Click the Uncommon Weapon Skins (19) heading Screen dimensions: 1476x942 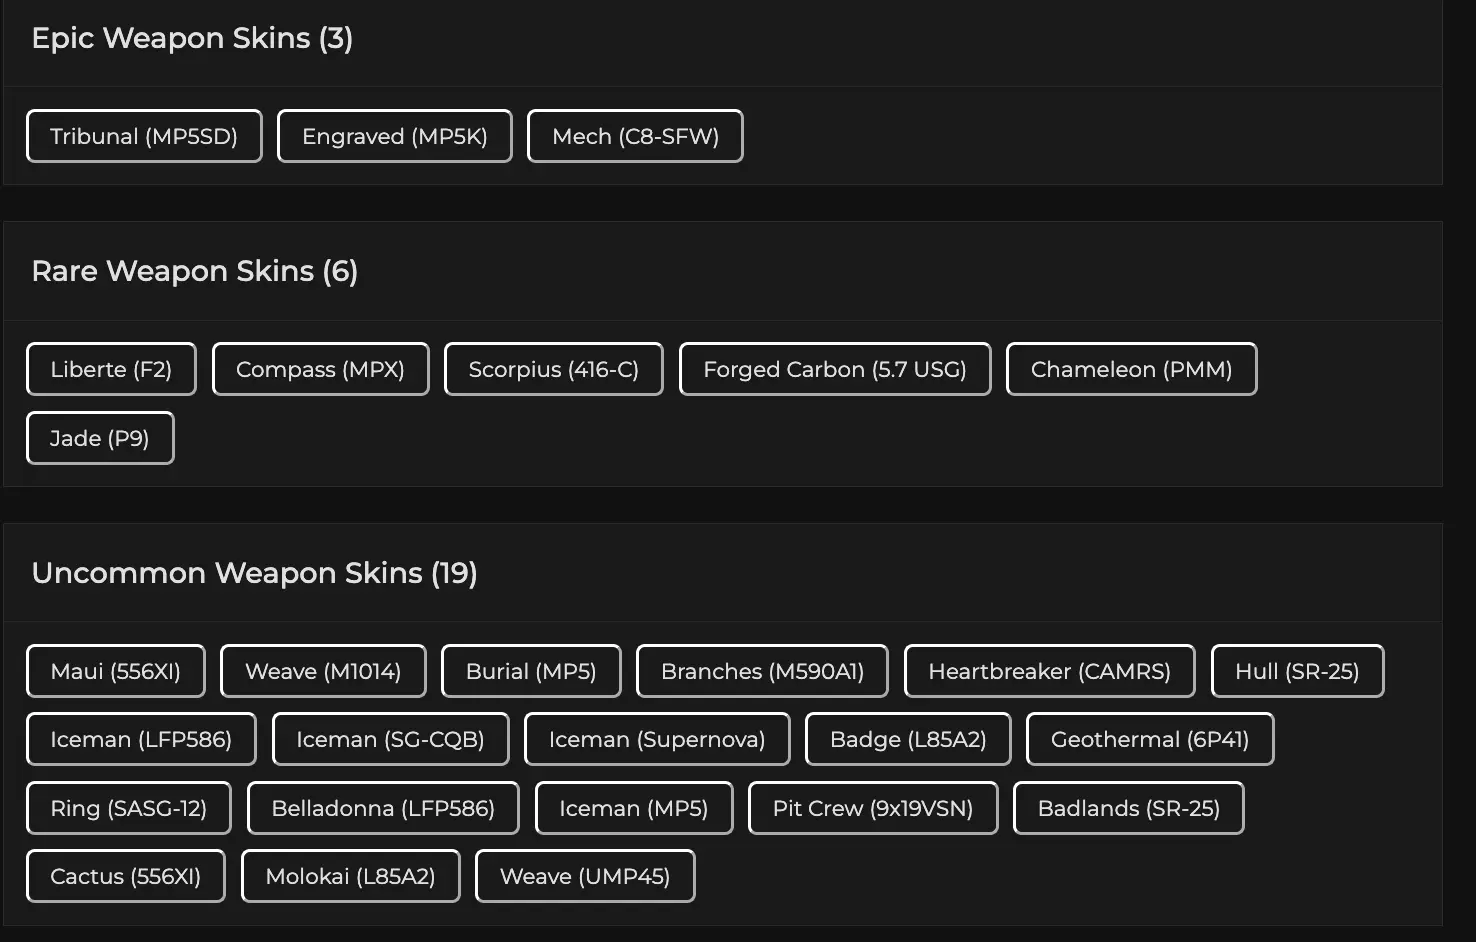254,573
